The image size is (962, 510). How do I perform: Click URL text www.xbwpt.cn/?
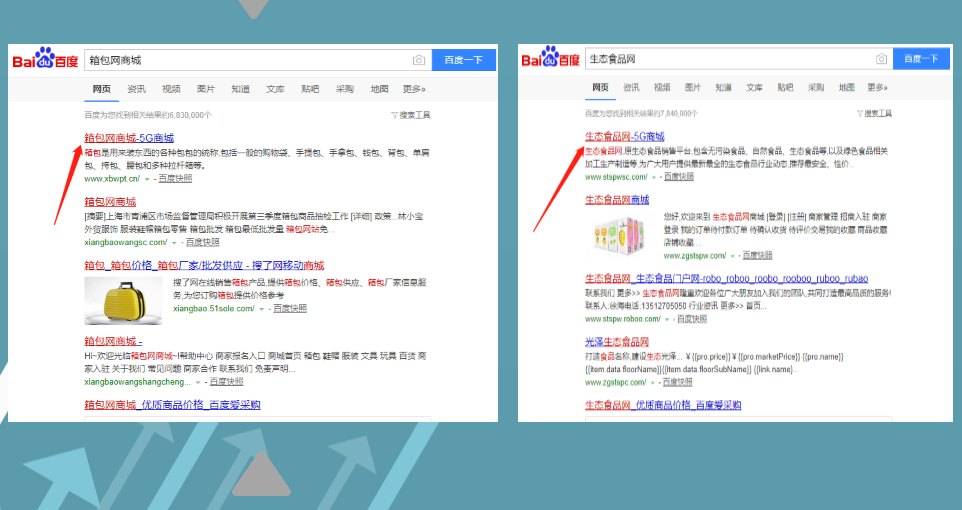point(112,179)
